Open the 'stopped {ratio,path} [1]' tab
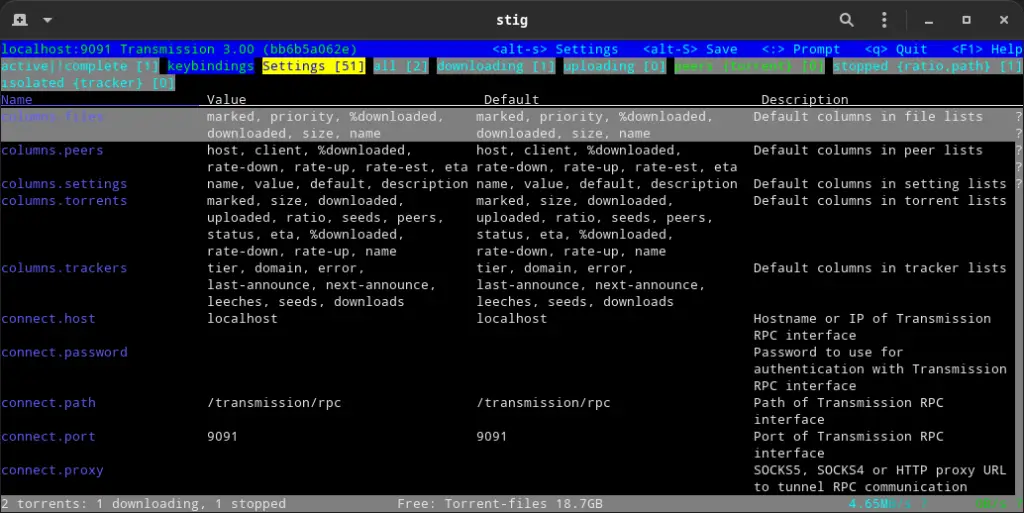 [x=927, y=66]
